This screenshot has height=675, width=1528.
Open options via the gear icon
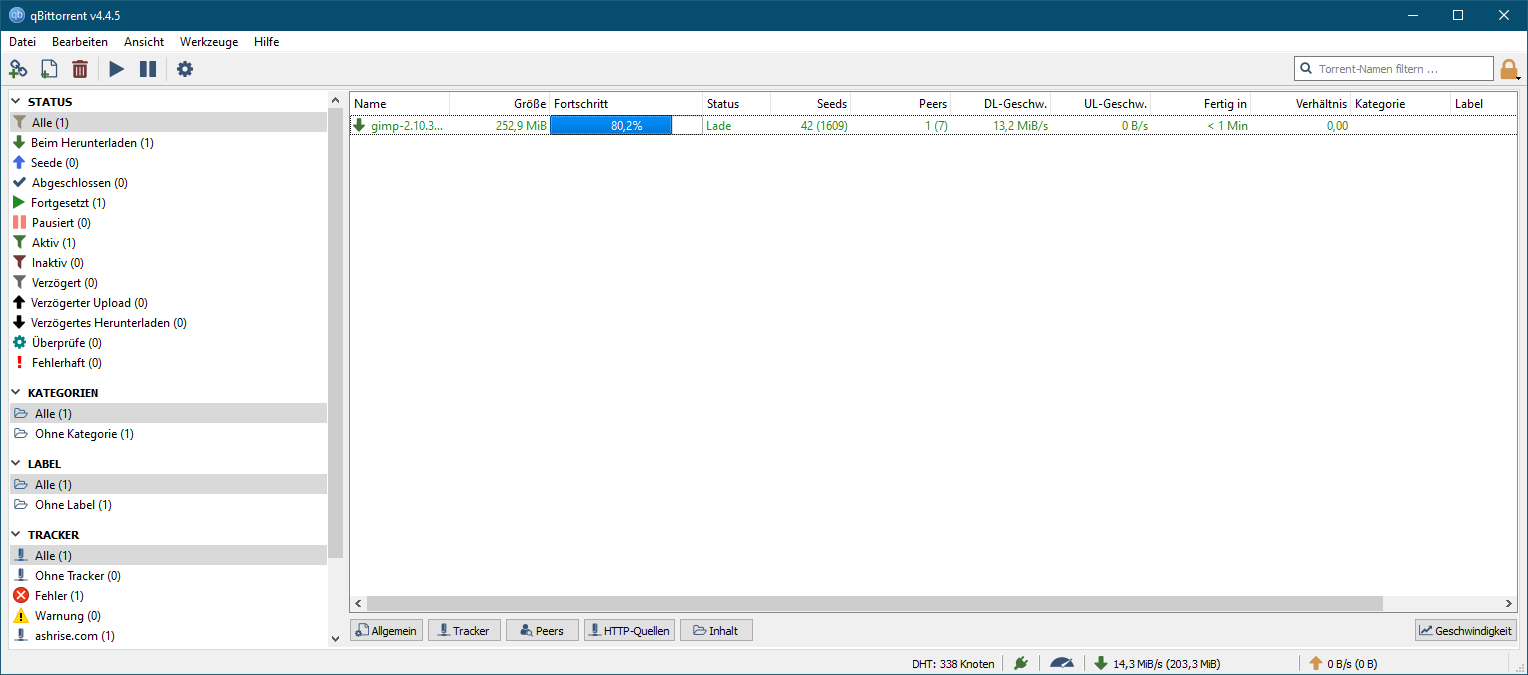point(185,69)
